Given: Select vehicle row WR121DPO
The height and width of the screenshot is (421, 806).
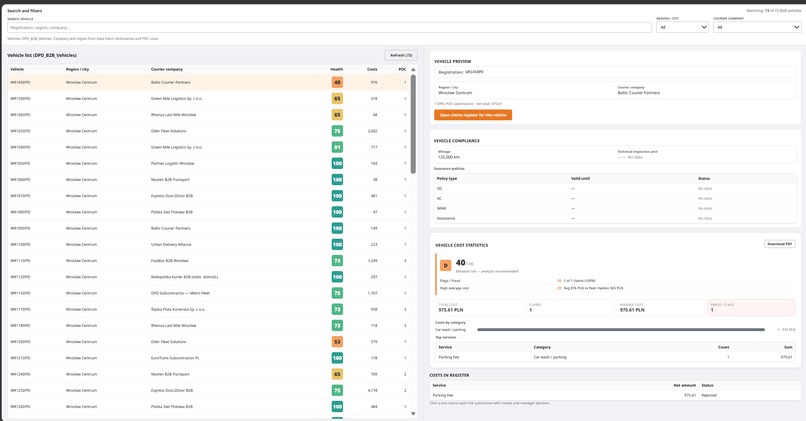Looking at the screenshot, I should click(208, 358).
